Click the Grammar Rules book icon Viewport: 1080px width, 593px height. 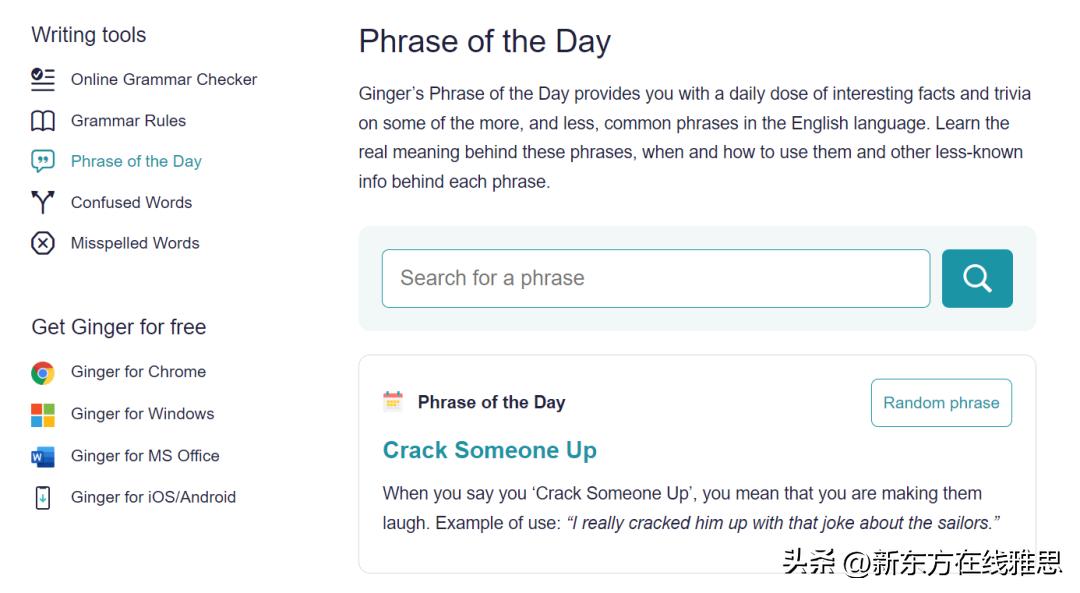(x=43, y=121)
